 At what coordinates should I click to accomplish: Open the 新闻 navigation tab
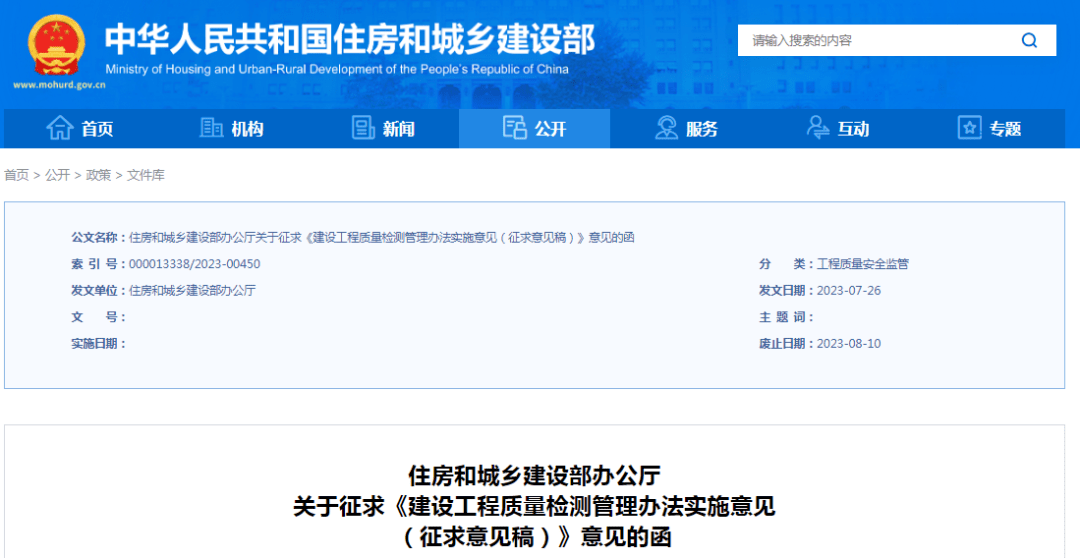click(383, 129)
